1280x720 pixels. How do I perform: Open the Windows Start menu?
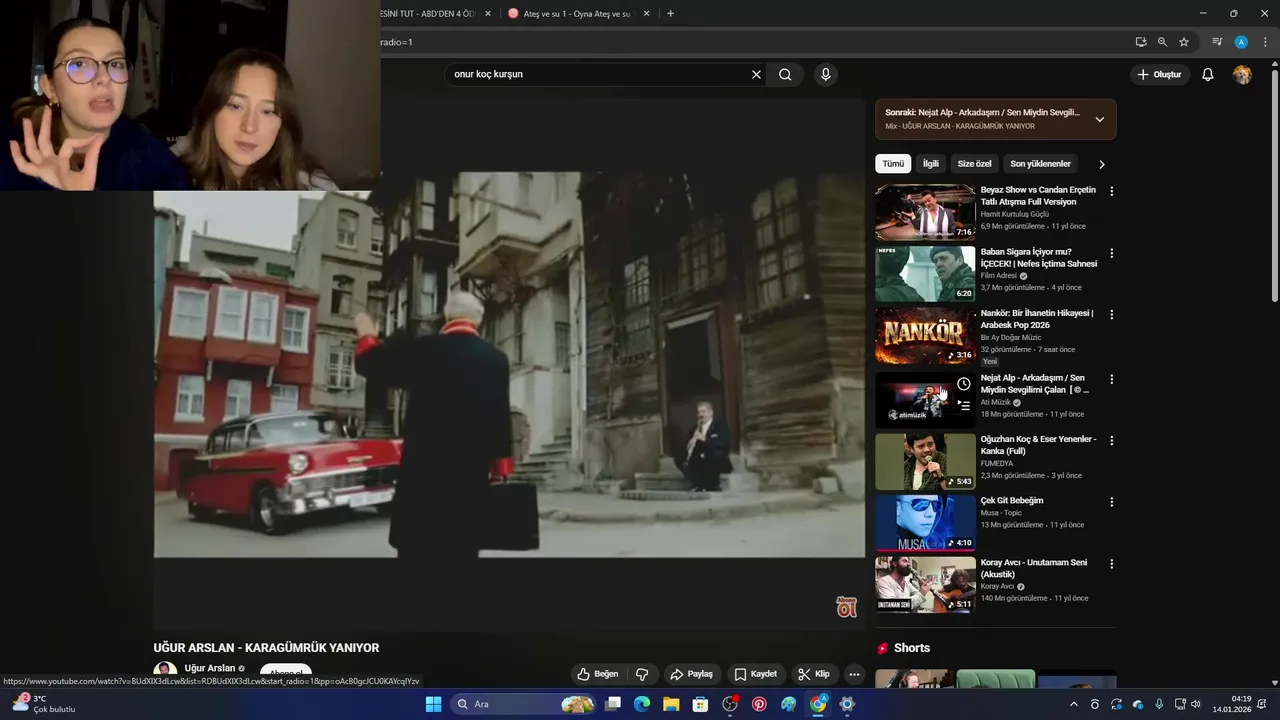coord(433,704)
